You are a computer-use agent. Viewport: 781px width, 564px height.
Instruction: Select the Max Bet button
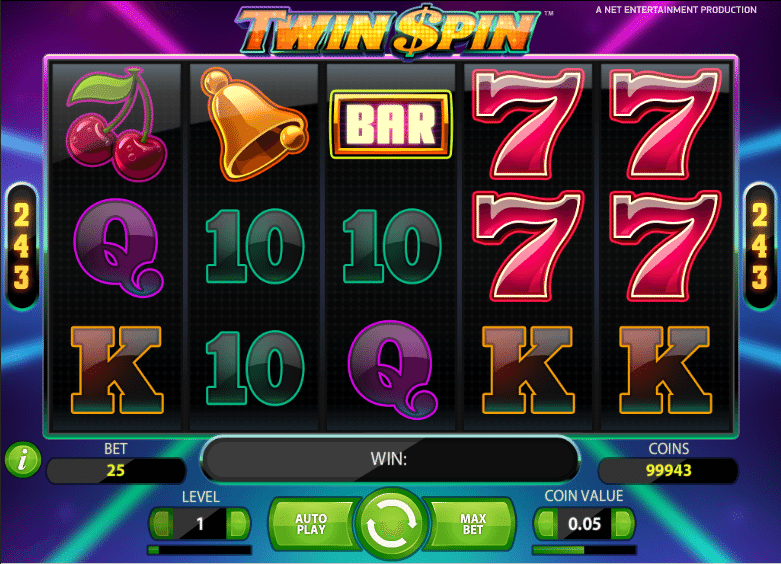[x=472, y=524]
